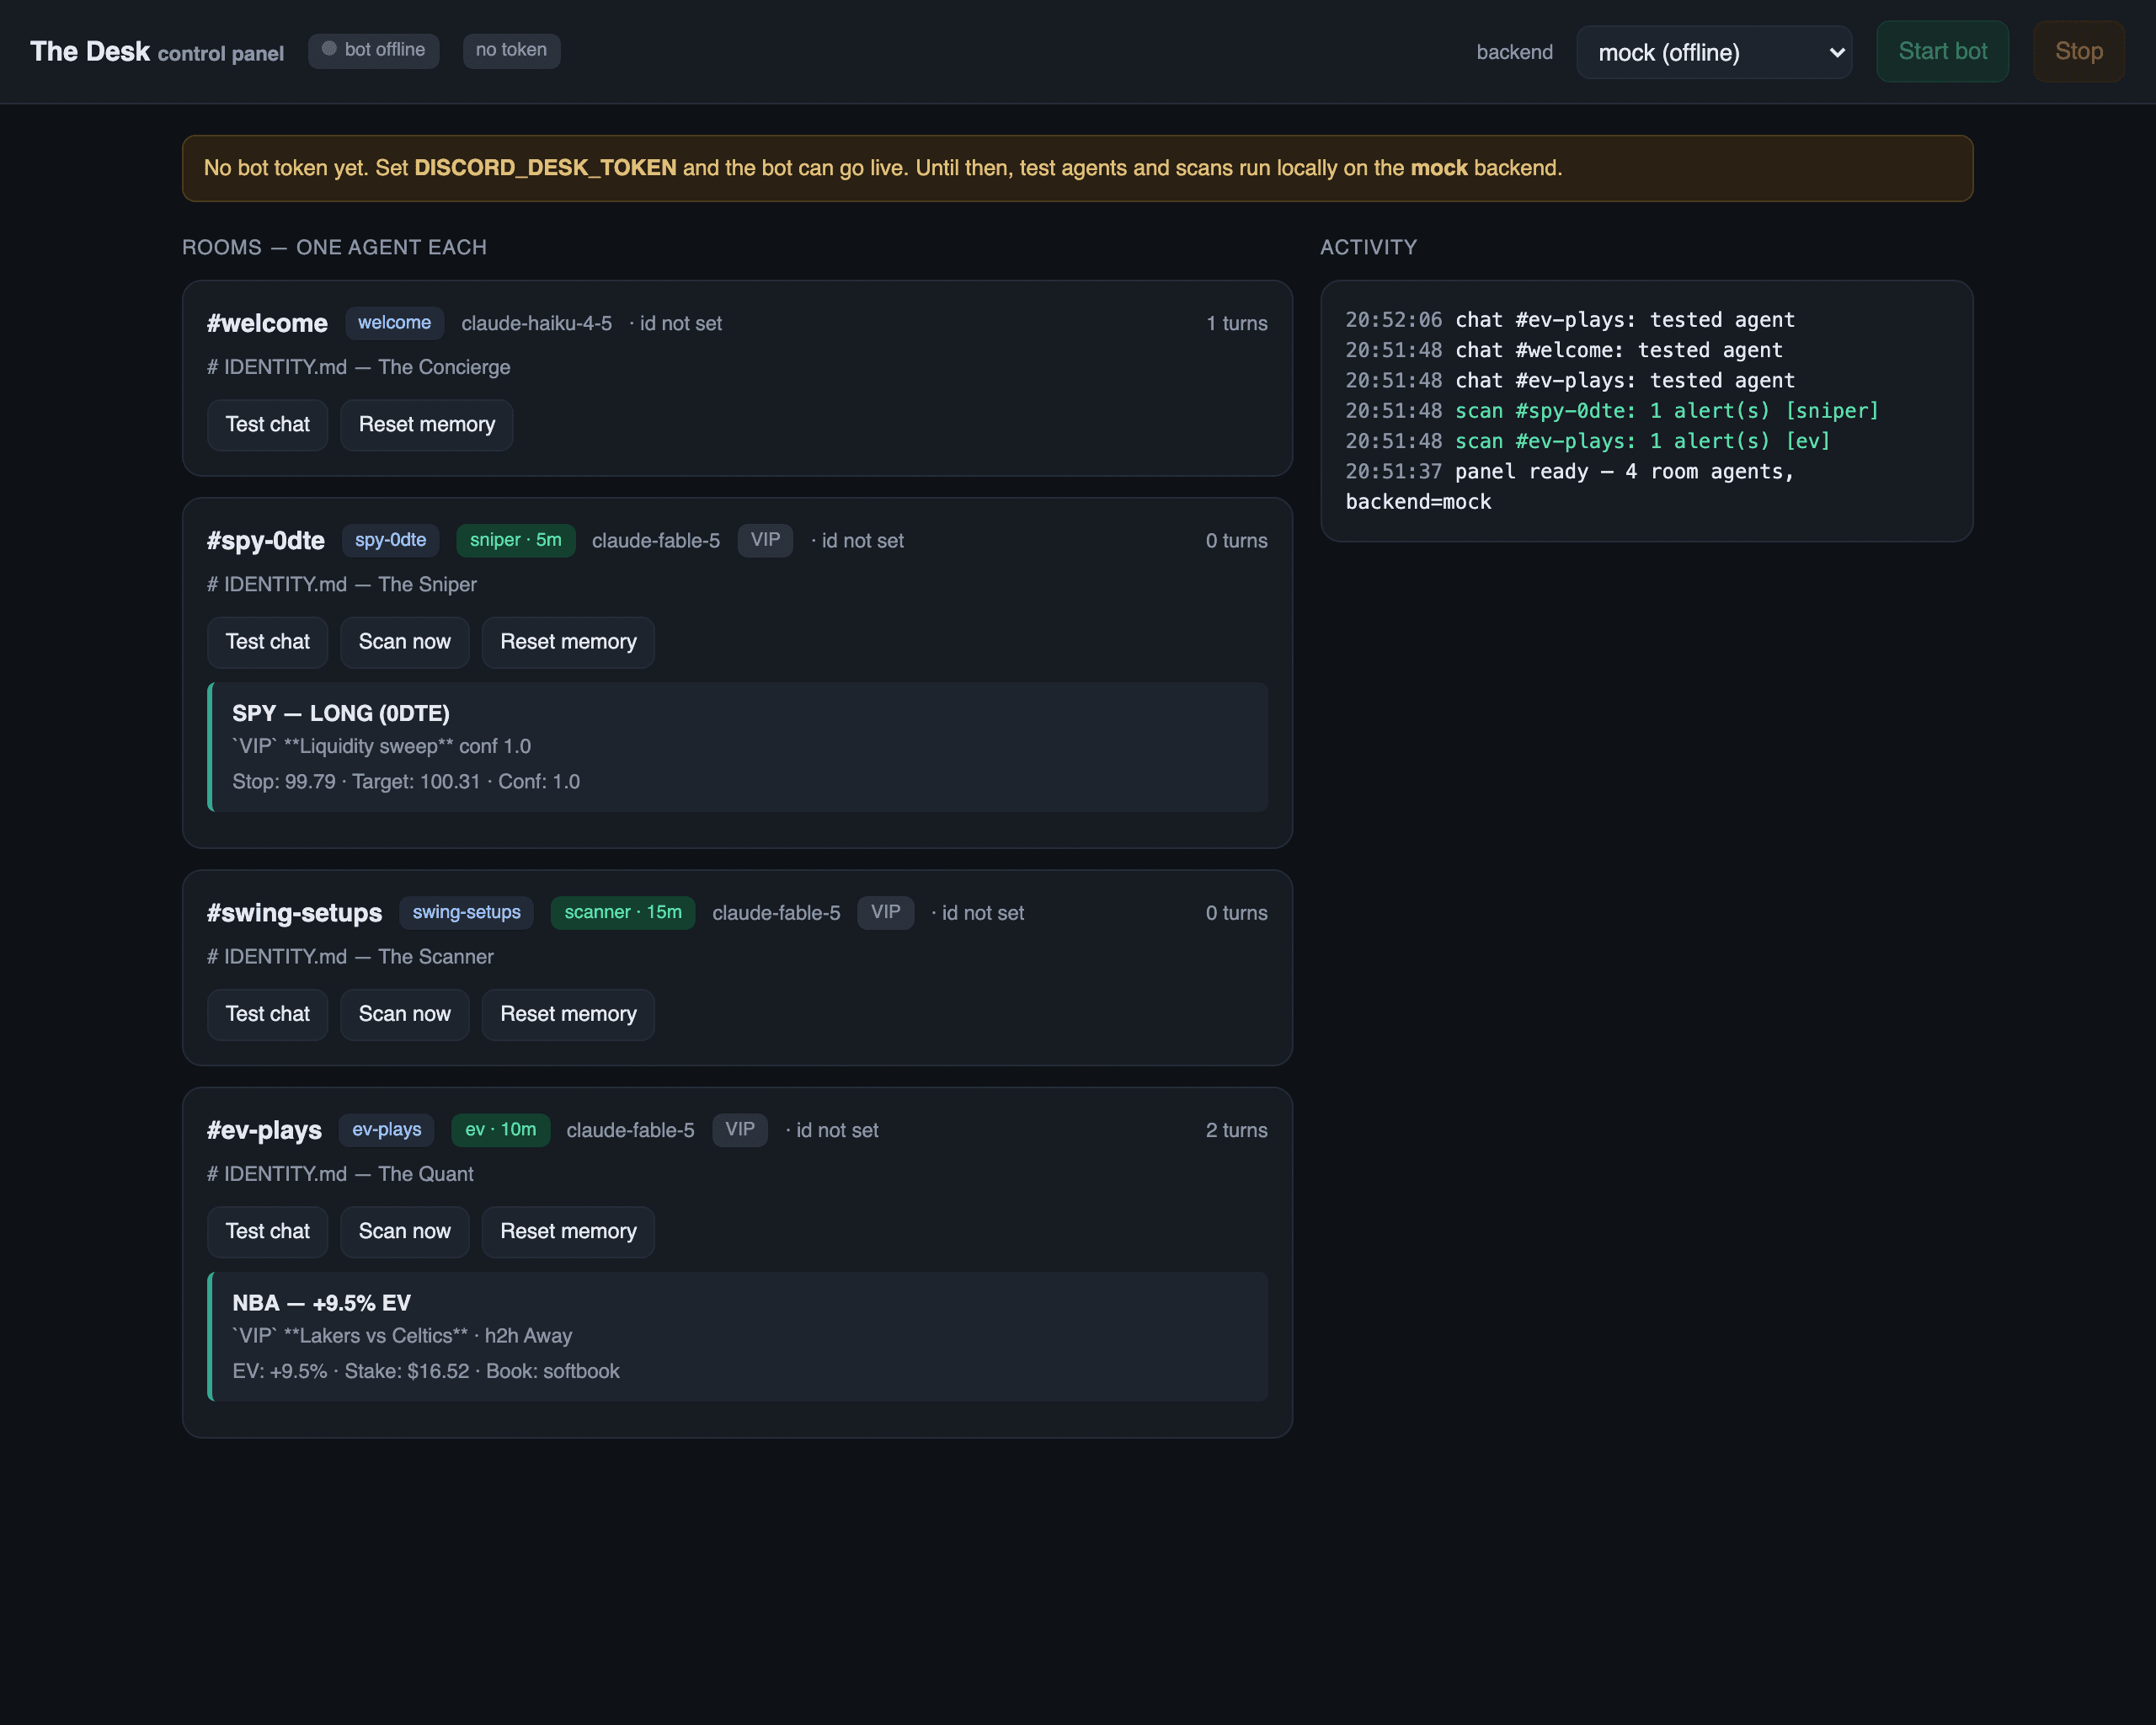Click the Start bot button
Viewport: 2156px width, 1725px height.
pyautogui.click(x=1942, y=51)
